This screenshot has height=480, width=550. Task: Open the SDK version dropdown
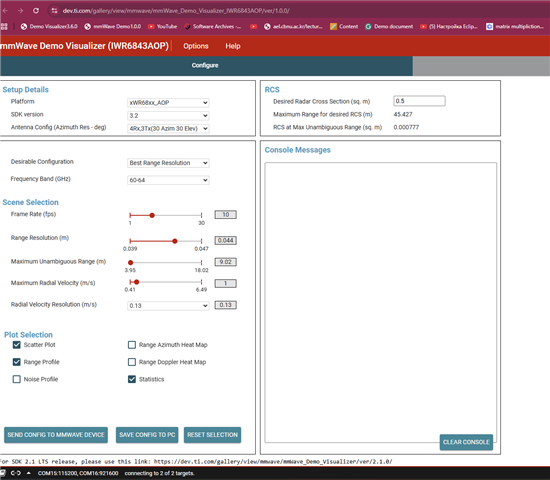tap(168, 115)
